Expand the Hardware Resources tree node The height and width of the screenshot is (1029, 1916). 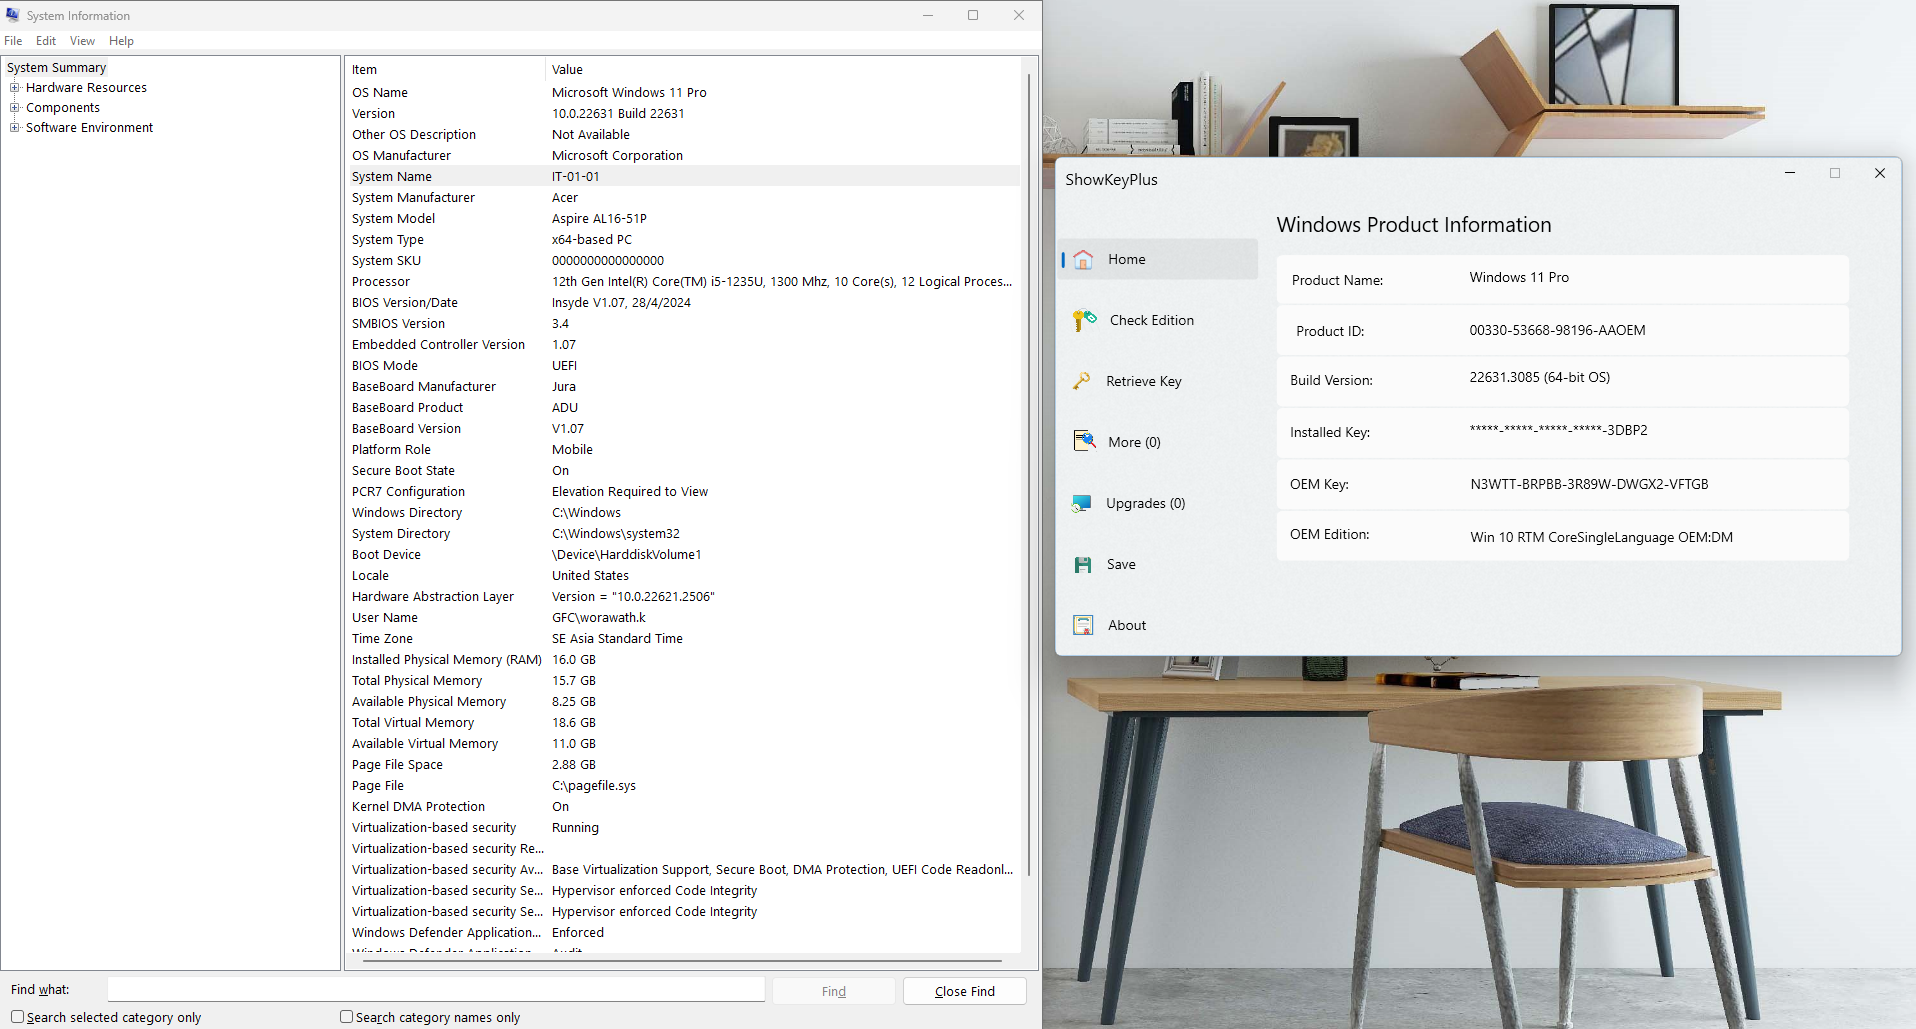click(15, 88)
